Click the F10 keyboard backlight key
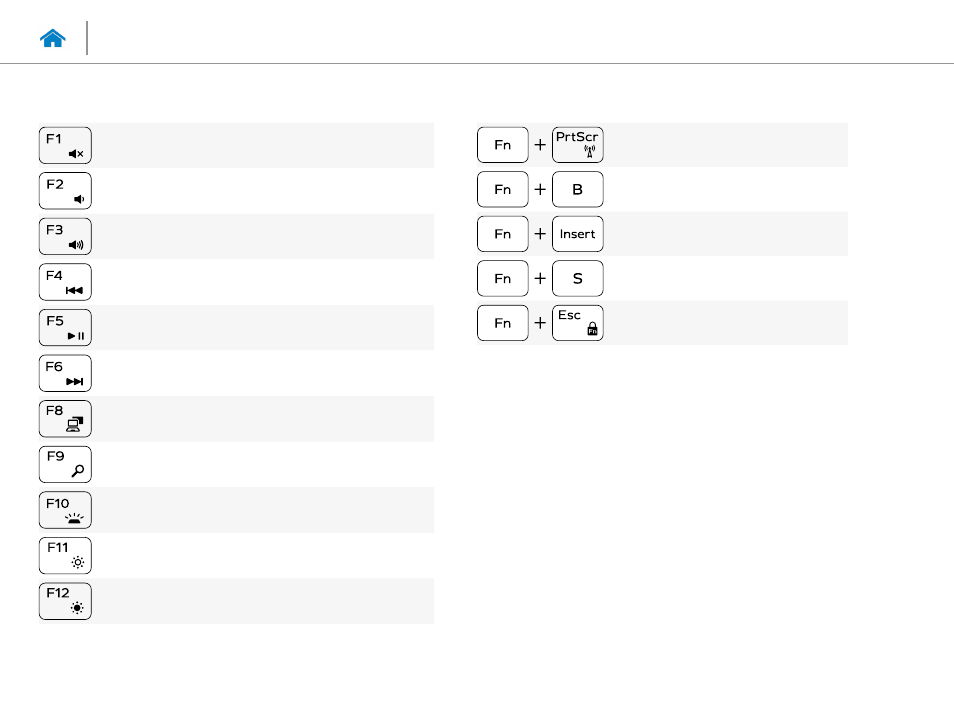Screen dimensions: 954x721 (65, 510)
